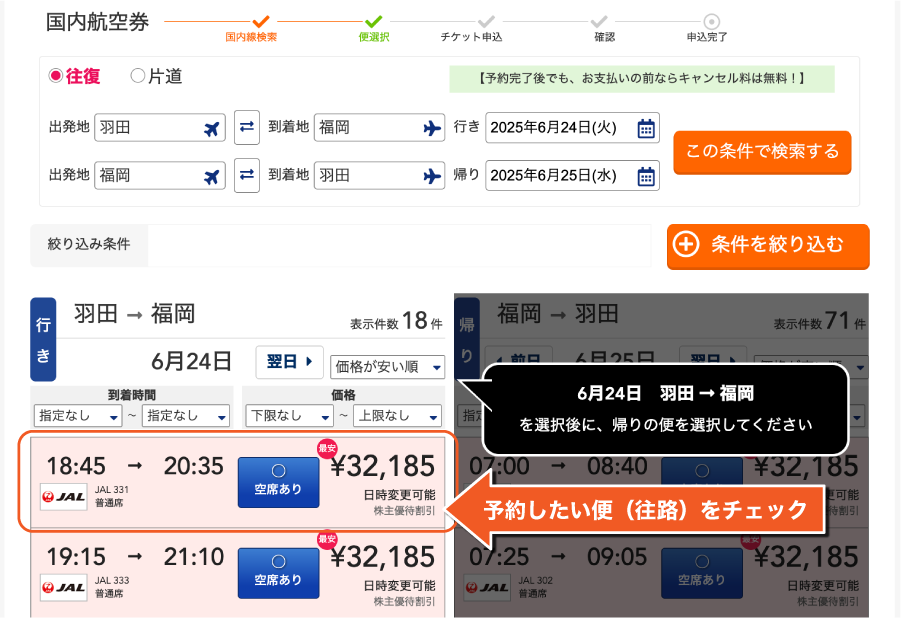
Task: Swap Haneda and Fukuoka on the outbound row
Action: [x=247, y=128]
